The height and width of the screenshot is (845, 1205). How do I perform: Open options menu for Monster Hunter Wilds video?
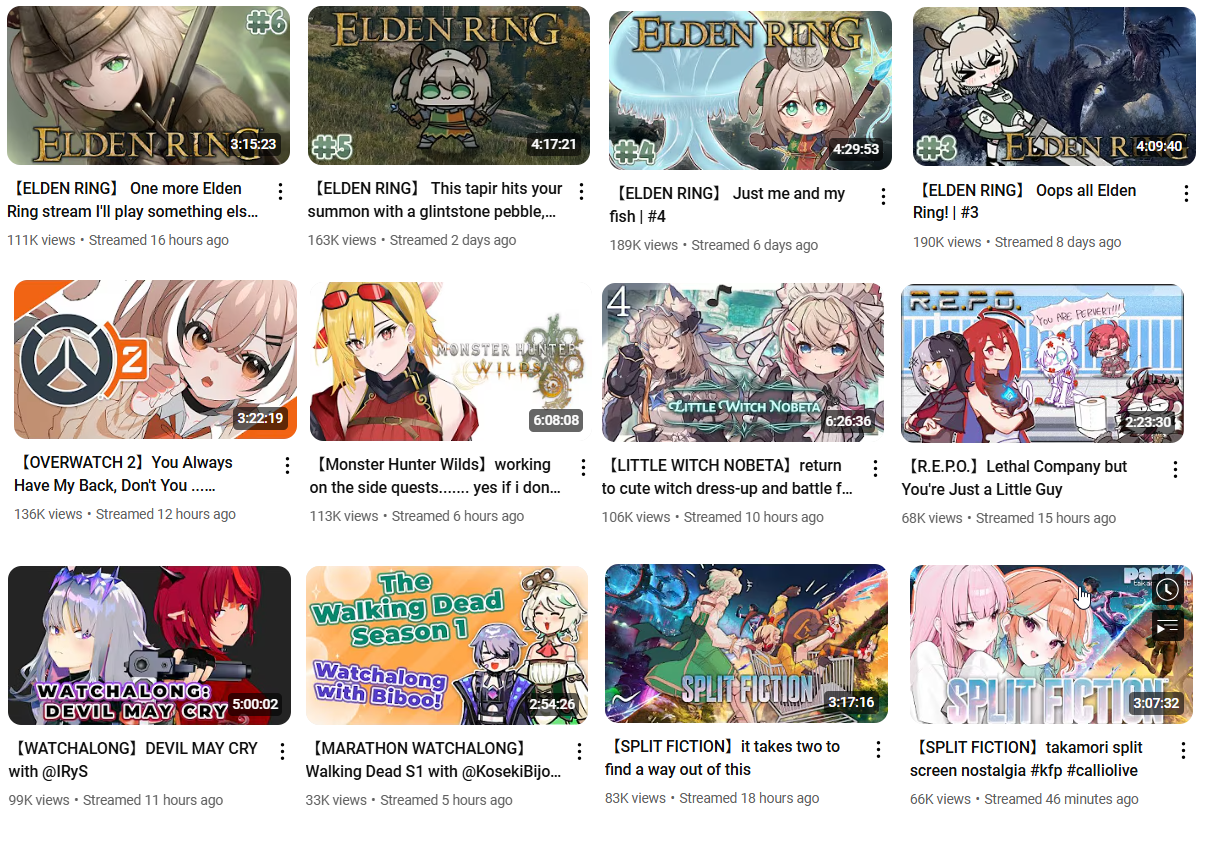click(583, 467)
